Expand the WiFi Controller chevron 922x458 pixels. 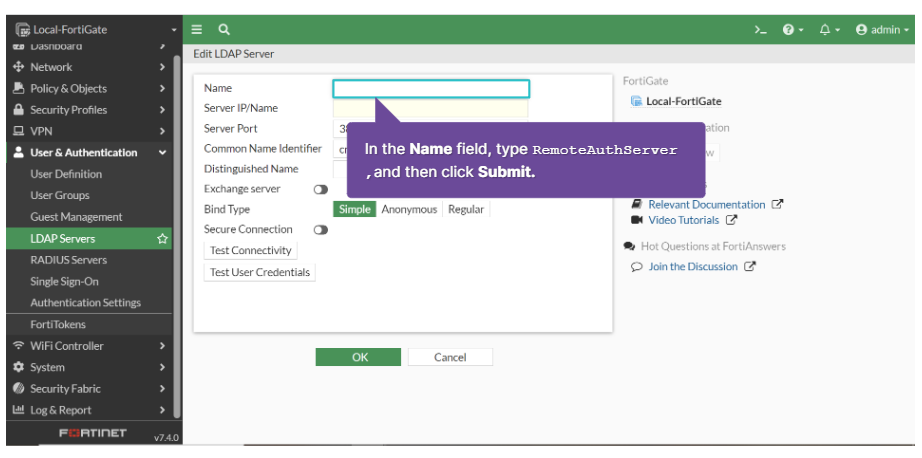pos(162,346)
